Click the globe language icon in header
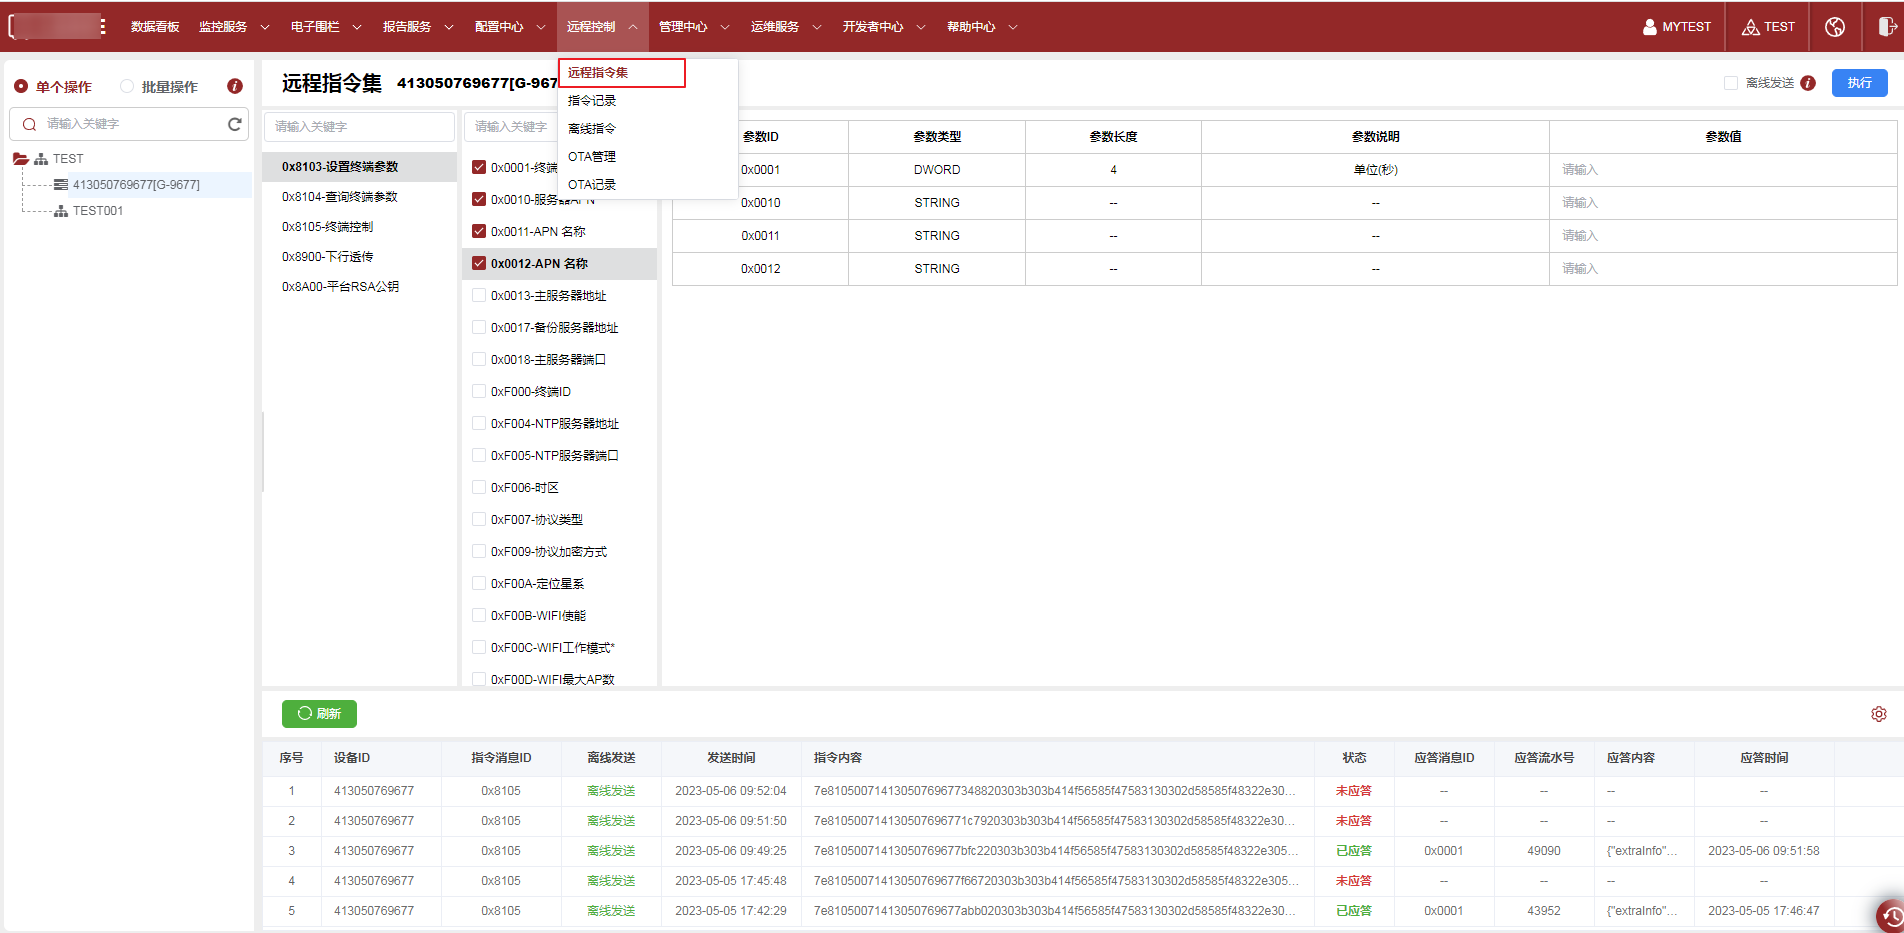This screenshot has height=933, width=1904. (x=1835, y=27)
